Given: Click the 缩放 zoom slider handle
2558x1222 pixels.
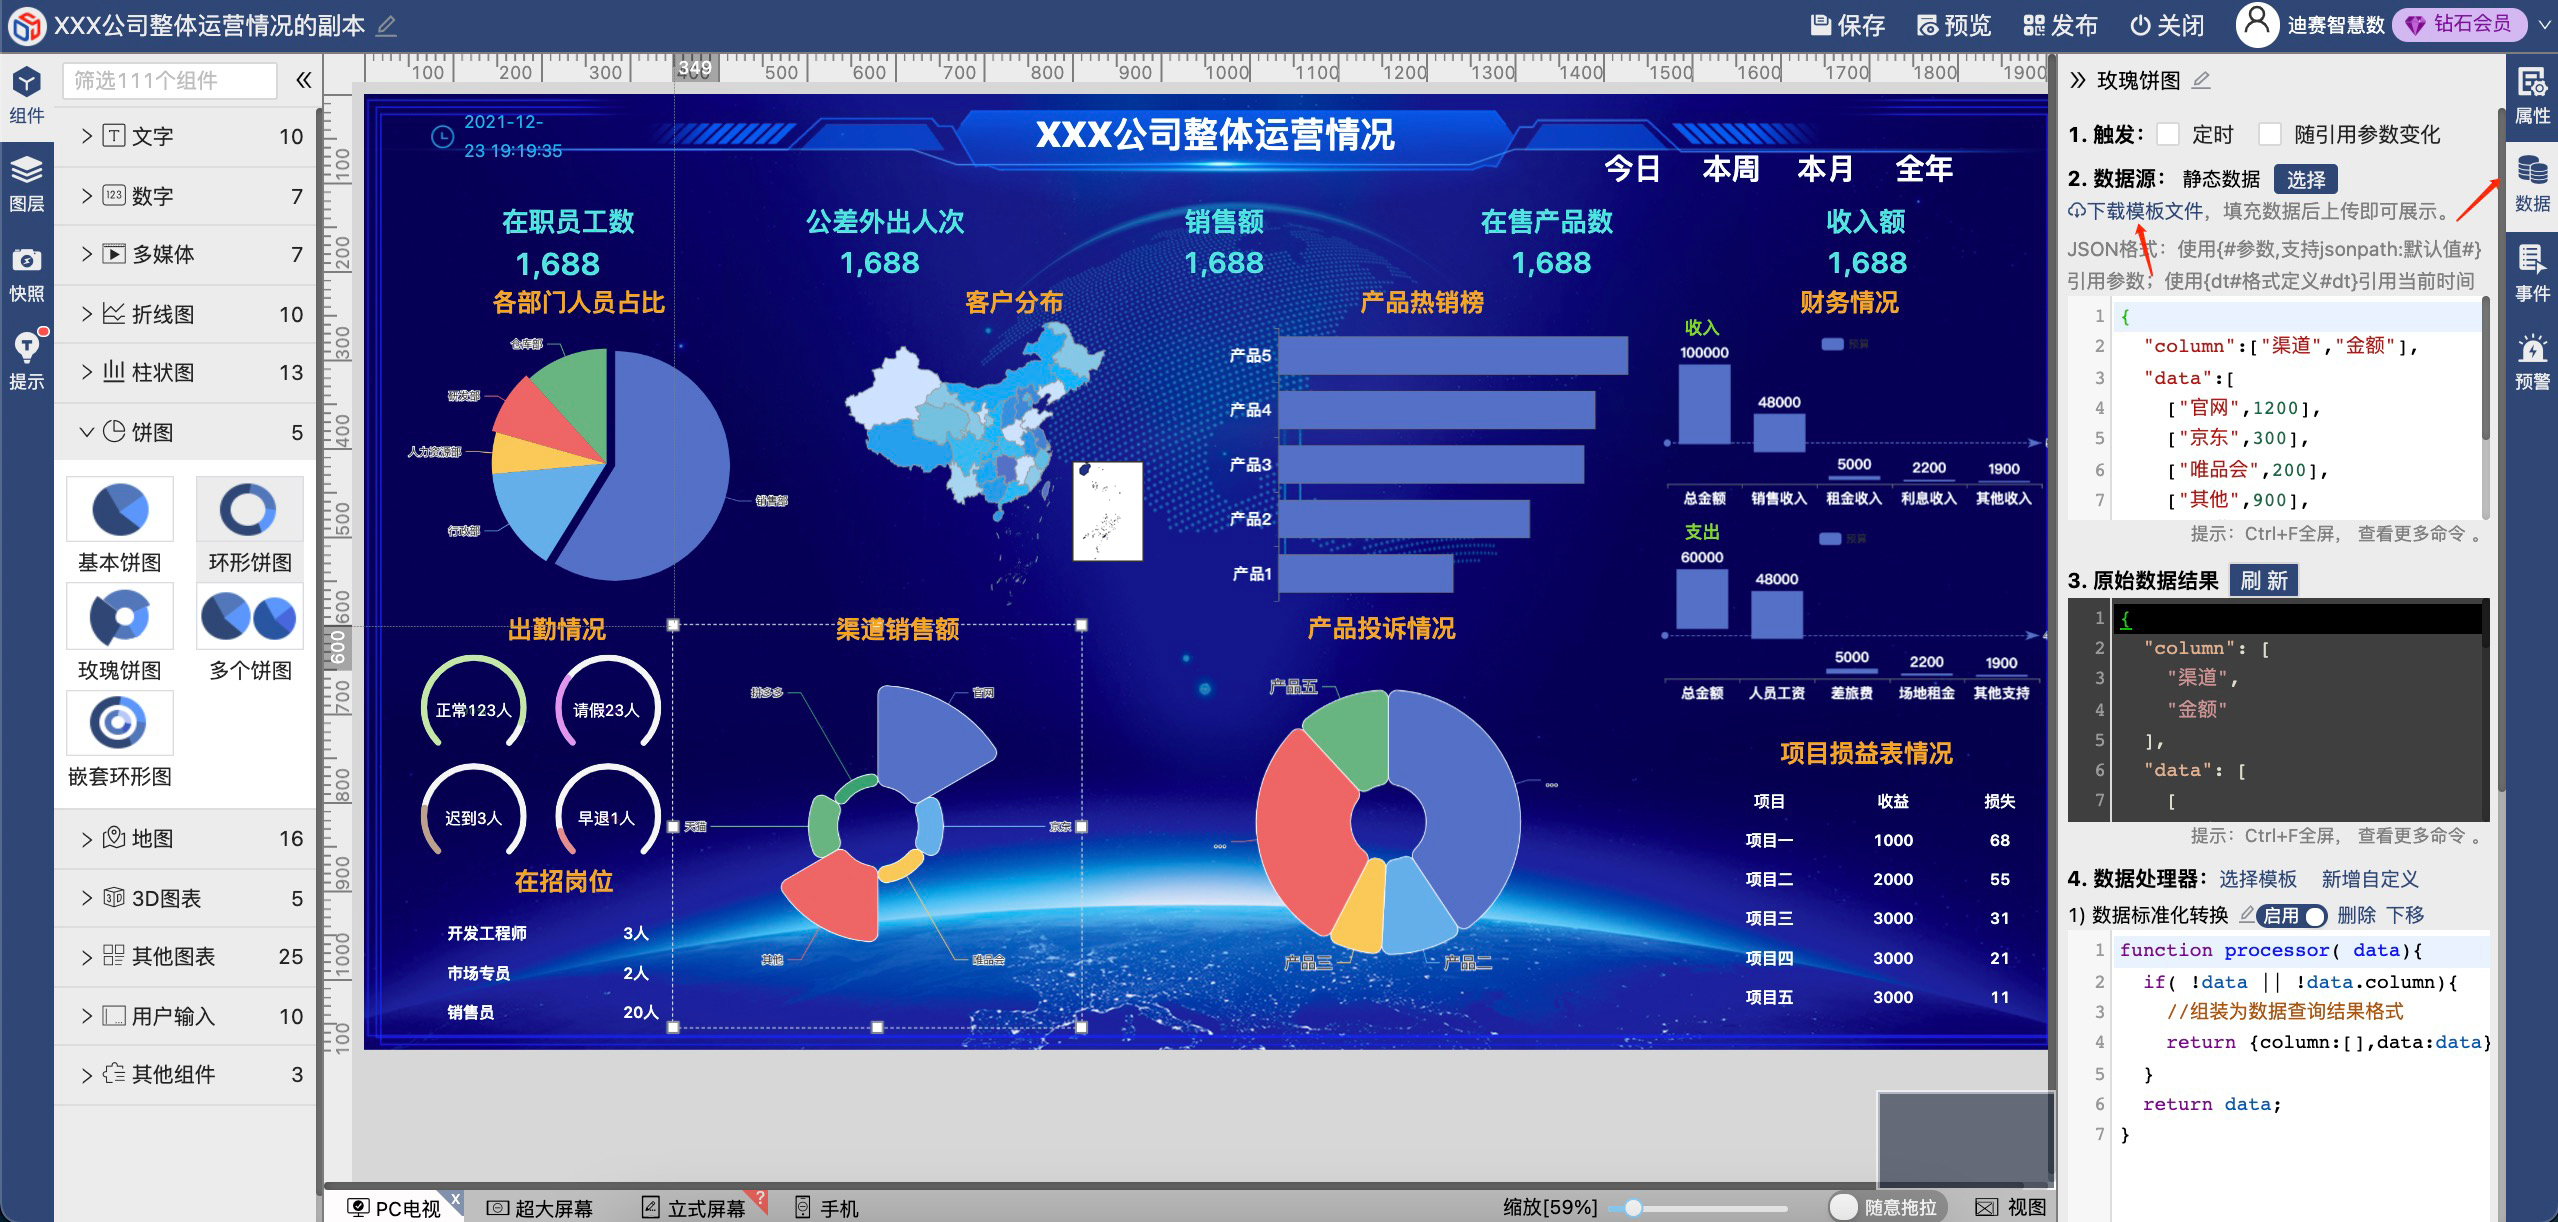Looking at the screenshot, I should 1633,1207.
